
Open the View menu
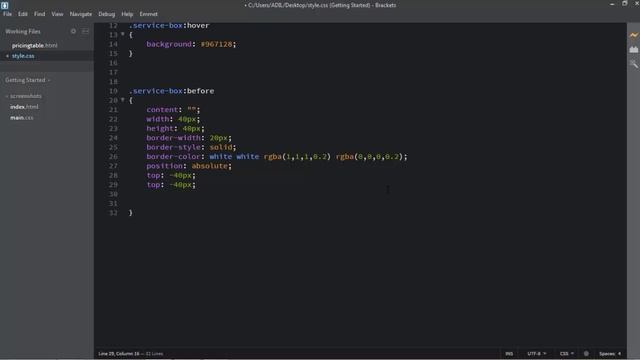[57, 14]
